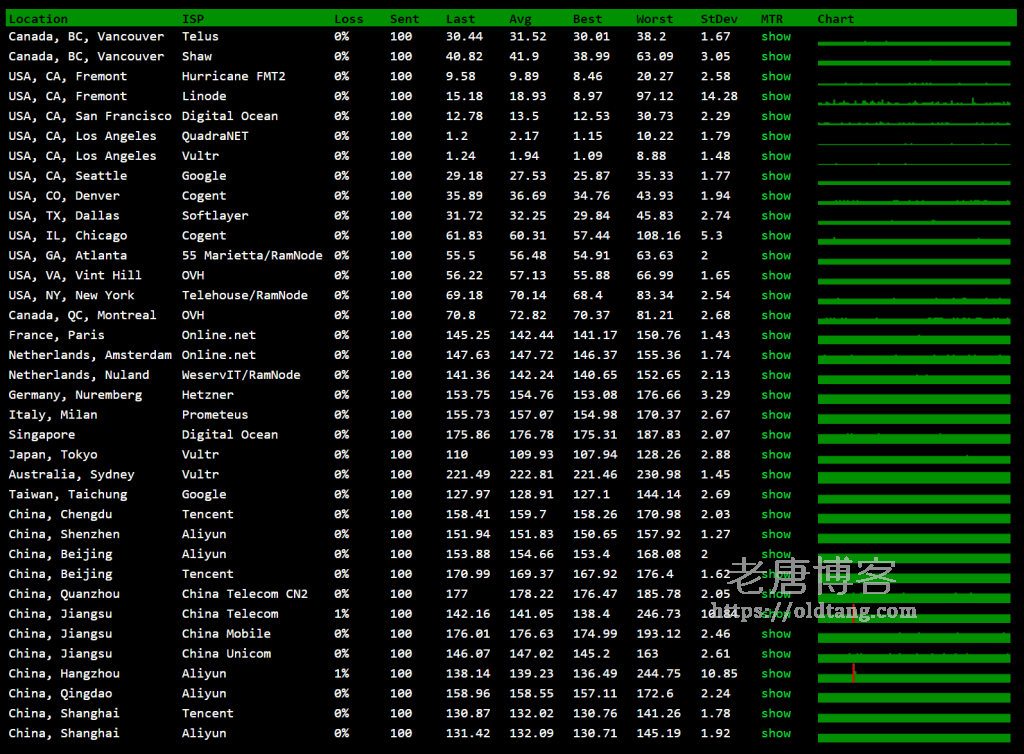Open show link for Vultr Tokyo row
Viewport: 1024px width, 754px height.
[x=775, y=455]
